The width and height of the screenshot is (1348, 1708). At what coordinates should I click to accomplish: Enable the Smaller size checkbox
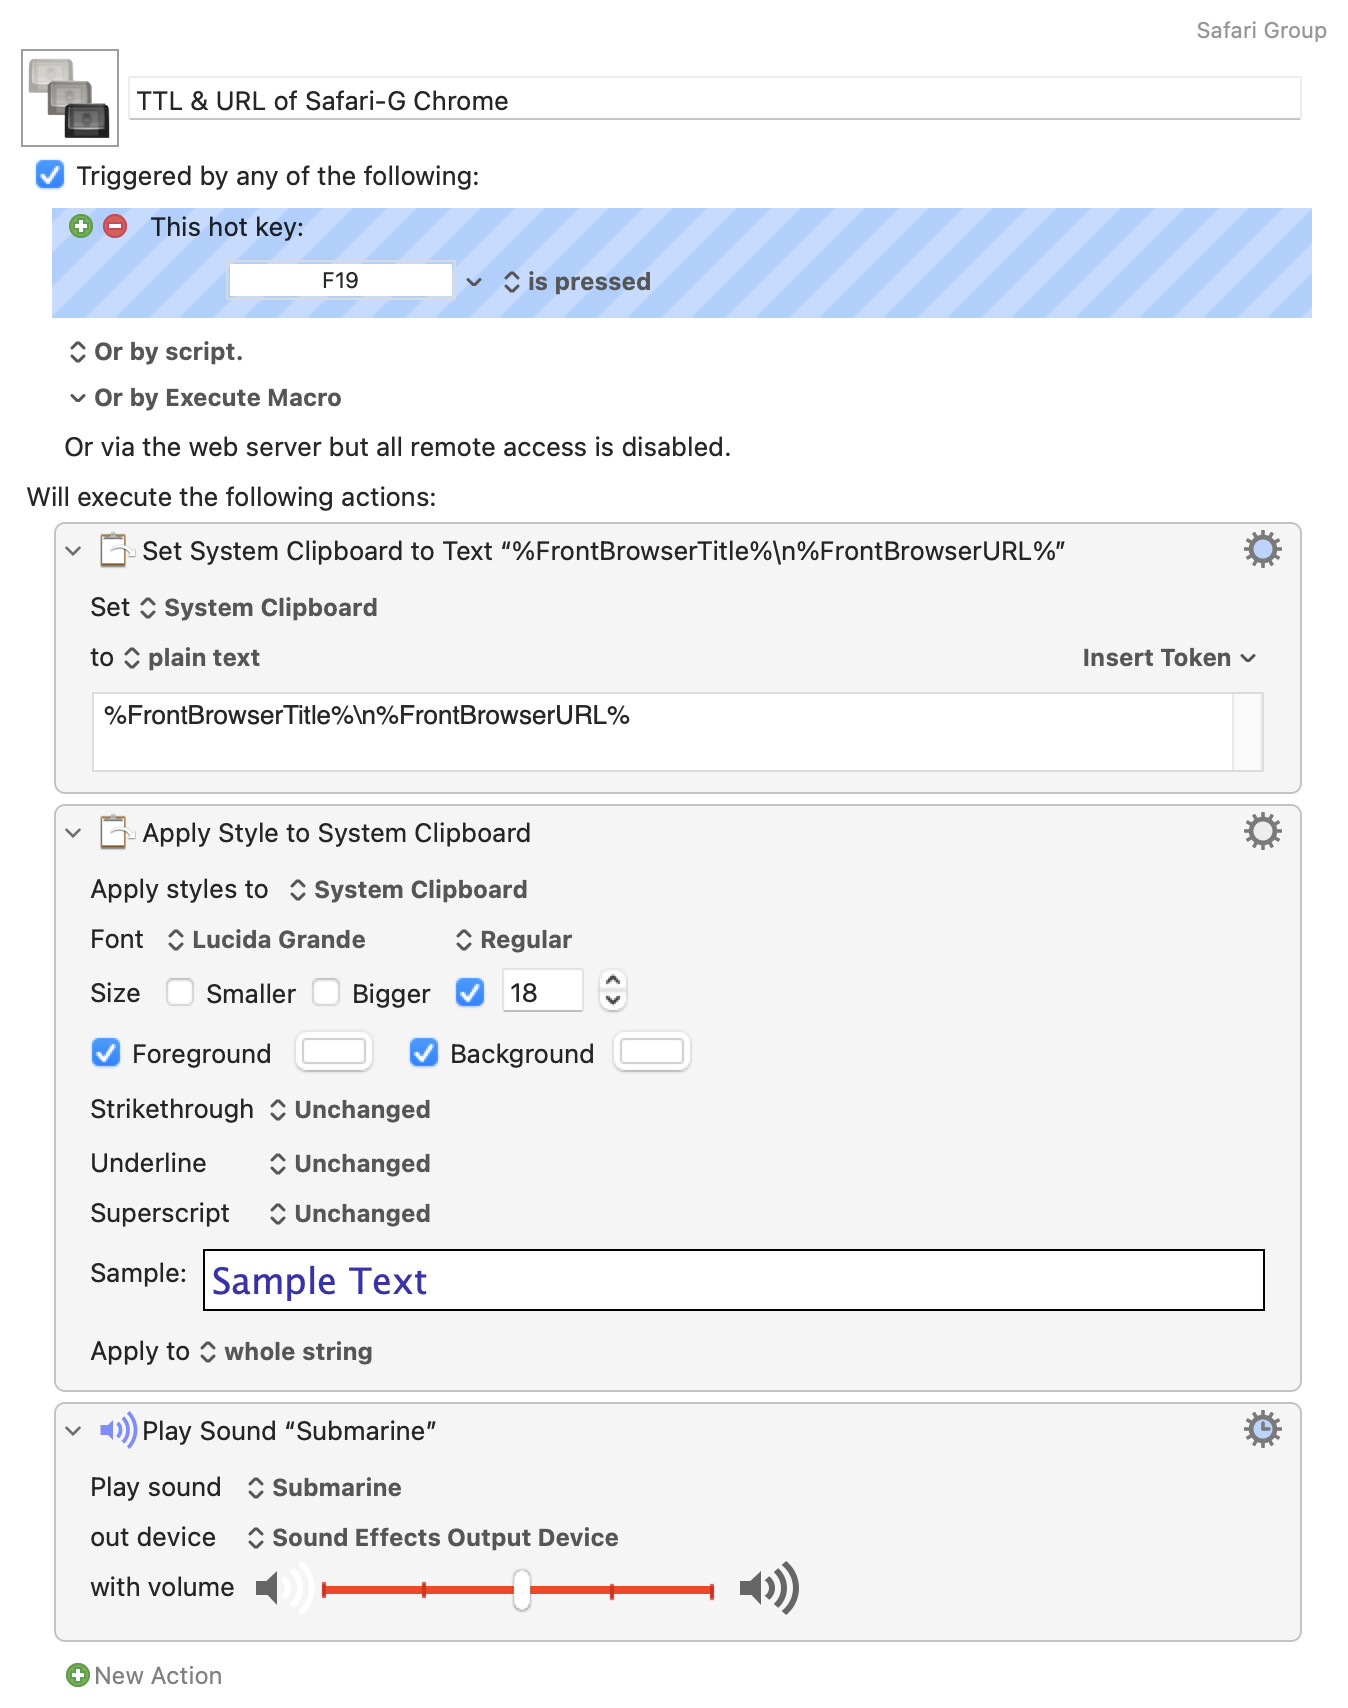point(180,993)
